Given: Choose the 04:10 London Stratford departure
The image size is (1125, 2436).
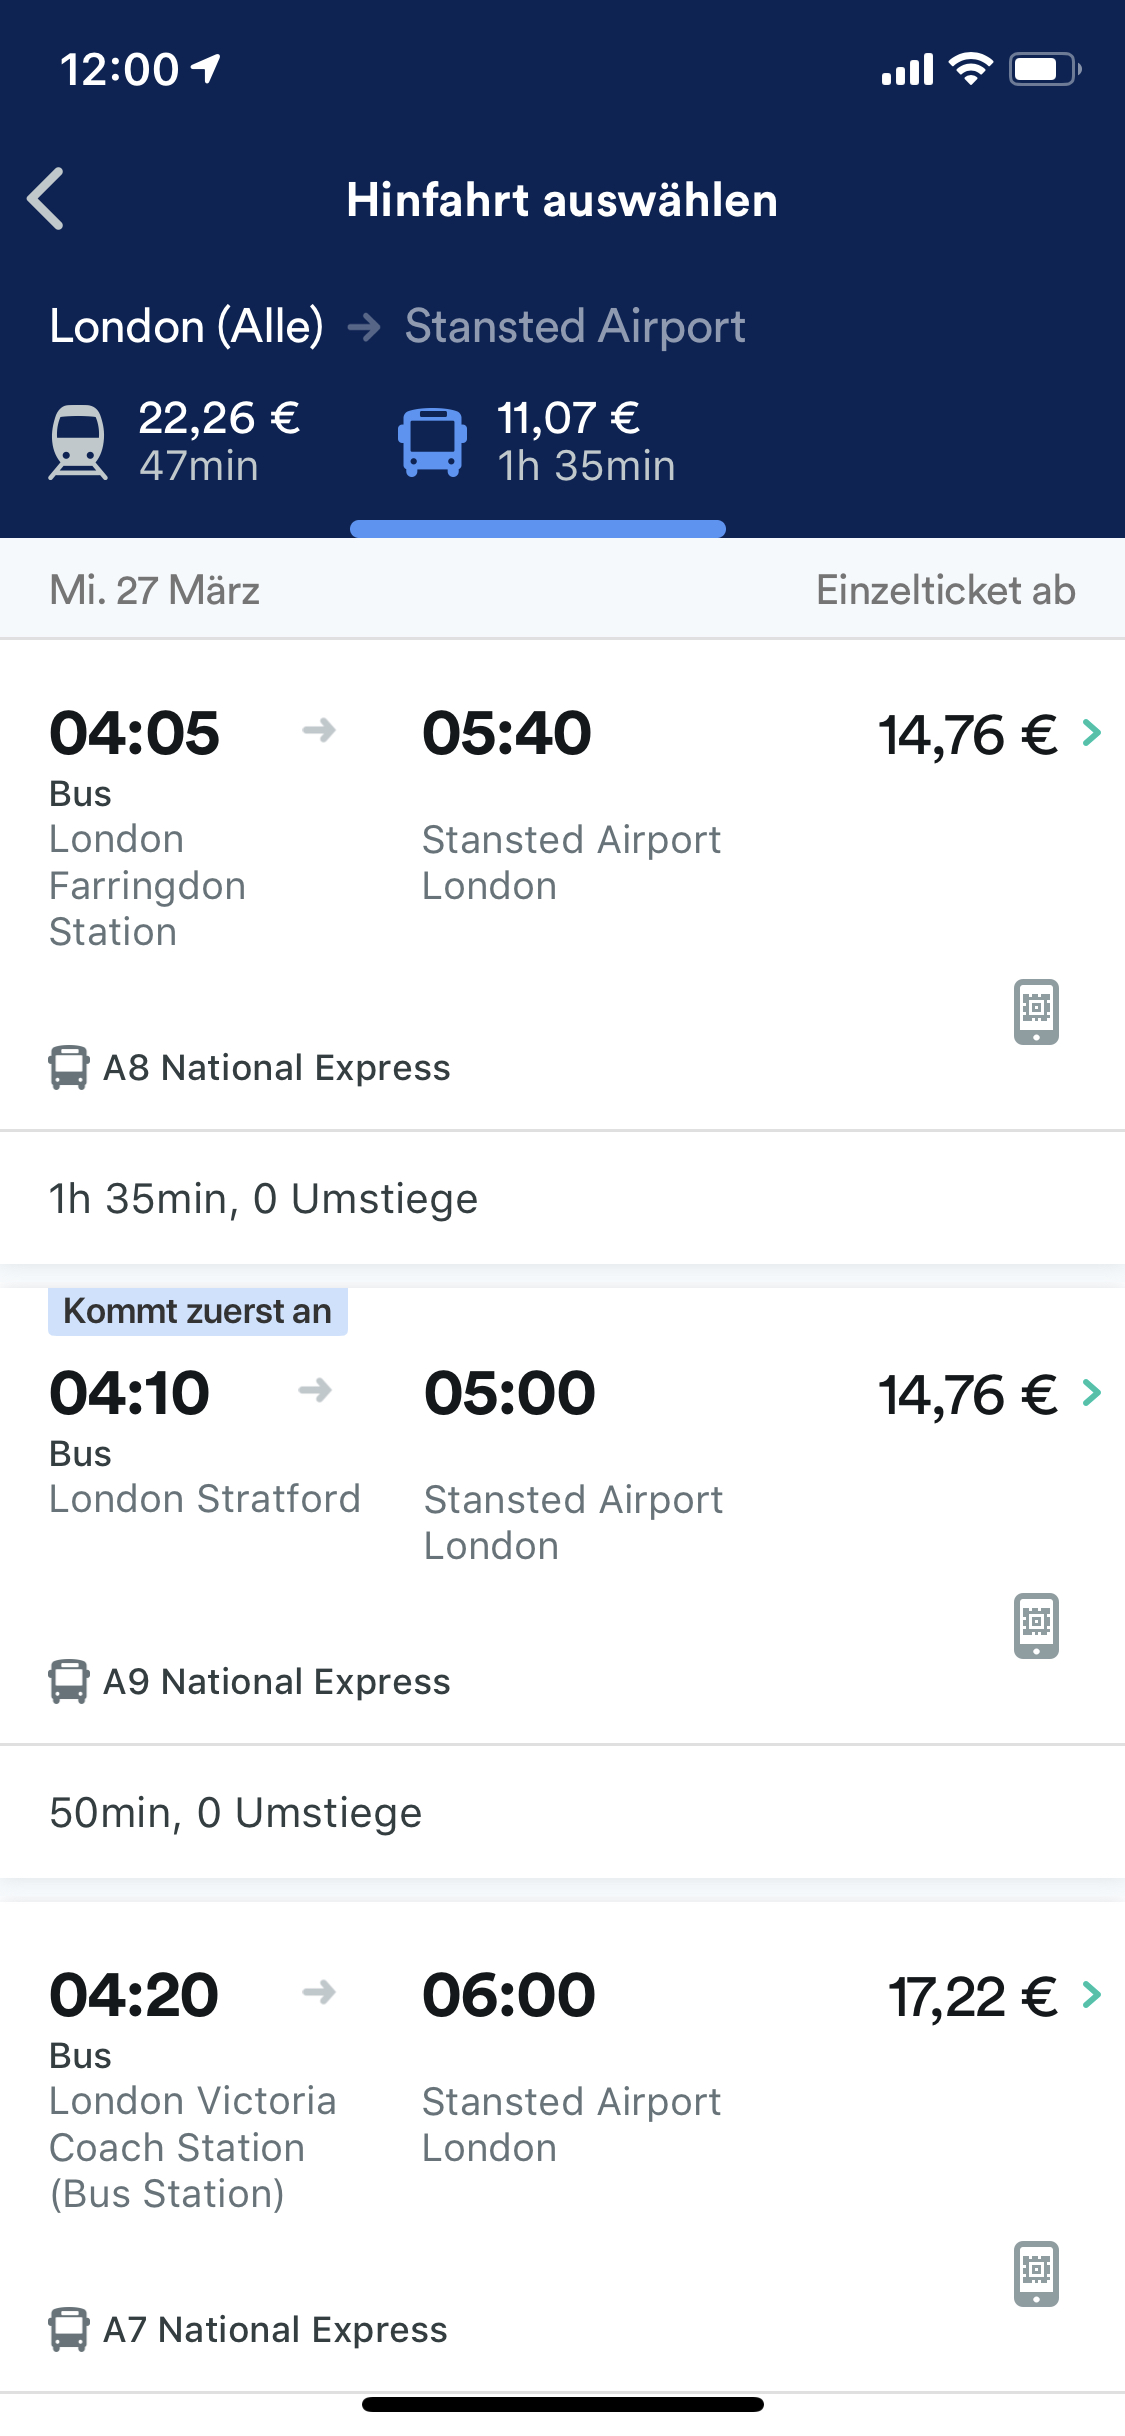Looking at the screenshot, I should tap(205, 1498).
